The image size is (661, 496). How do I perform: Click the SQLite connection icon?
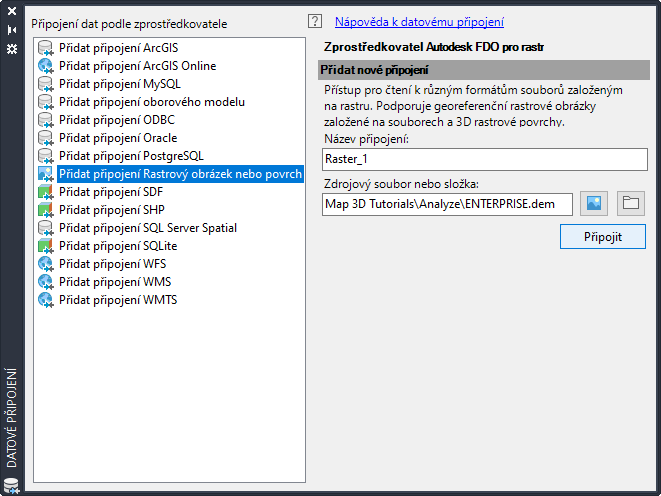coord(45,246)
